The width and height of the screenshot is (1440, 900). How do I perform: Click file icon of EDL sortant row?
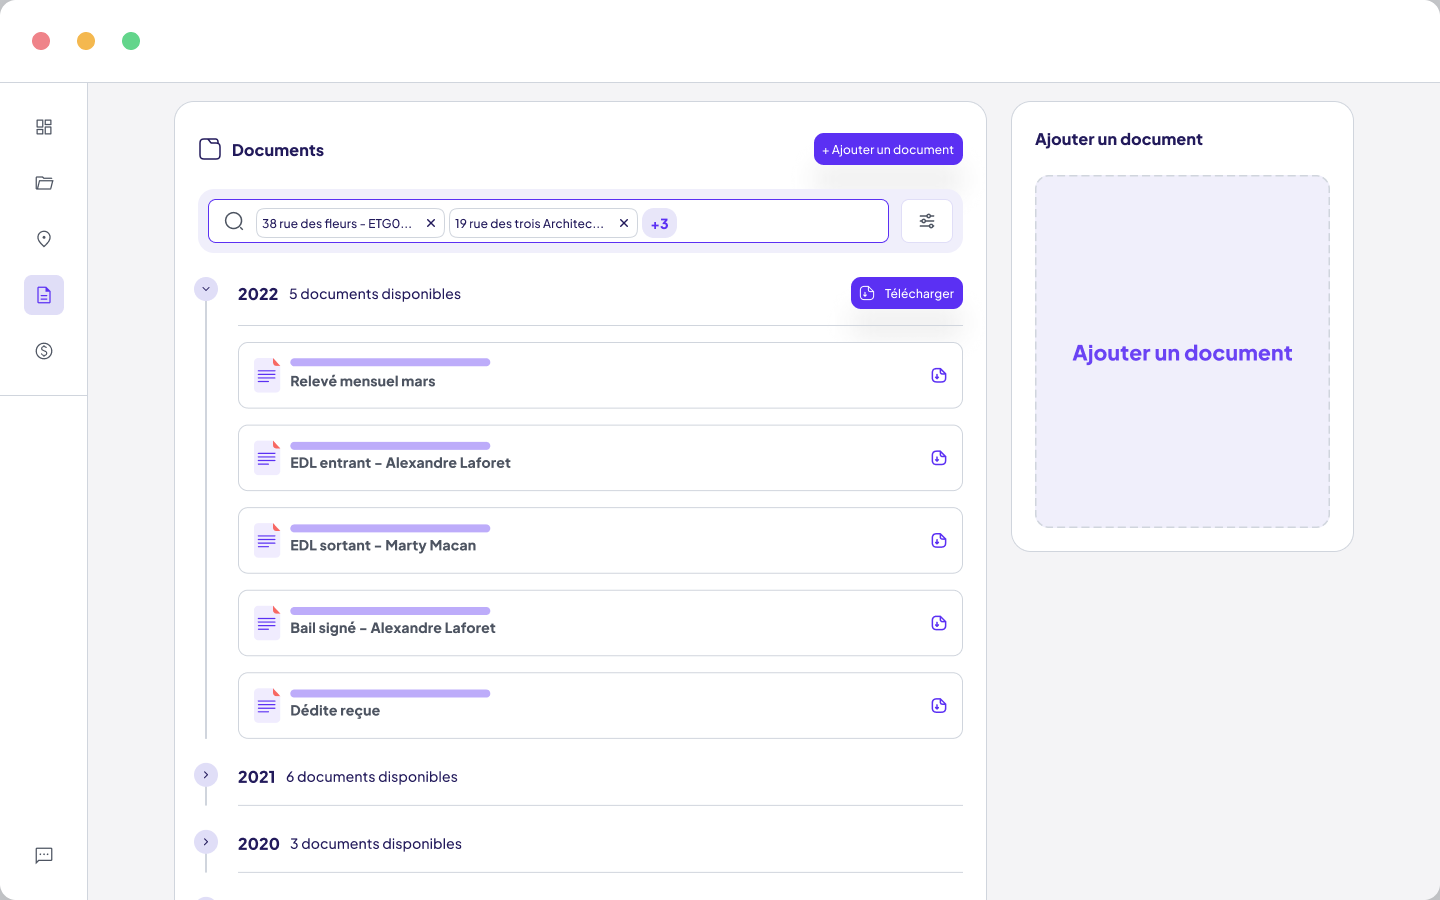coord(267,540)
